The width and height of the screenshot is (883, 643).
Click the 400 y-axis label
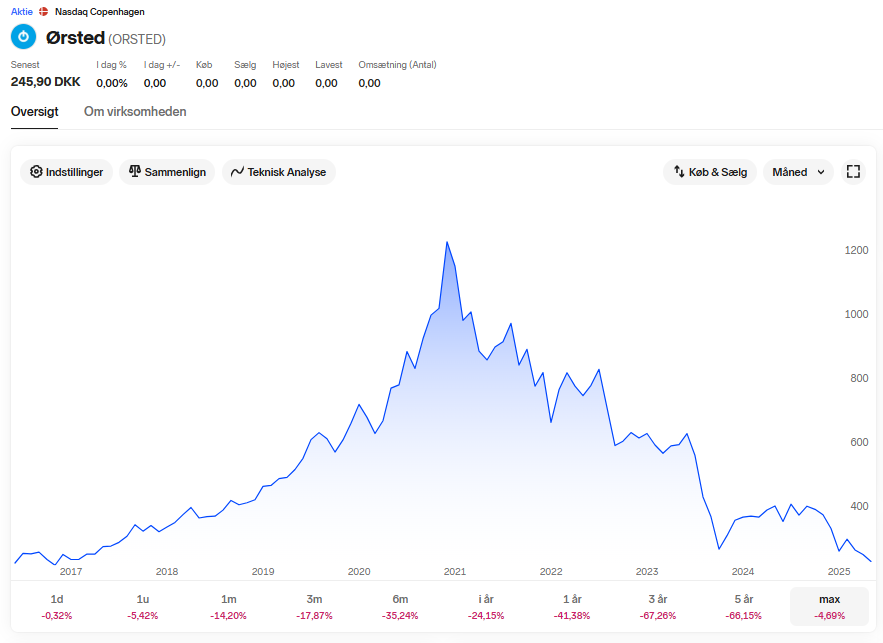[859, 506]
